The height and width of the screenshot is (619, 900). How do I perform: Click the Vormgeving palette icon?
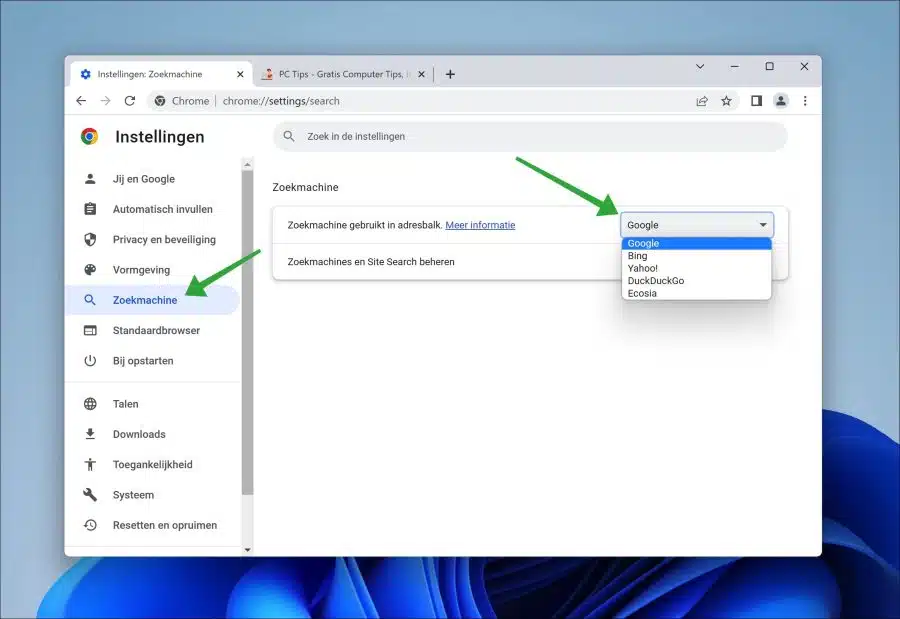(90, 270)
